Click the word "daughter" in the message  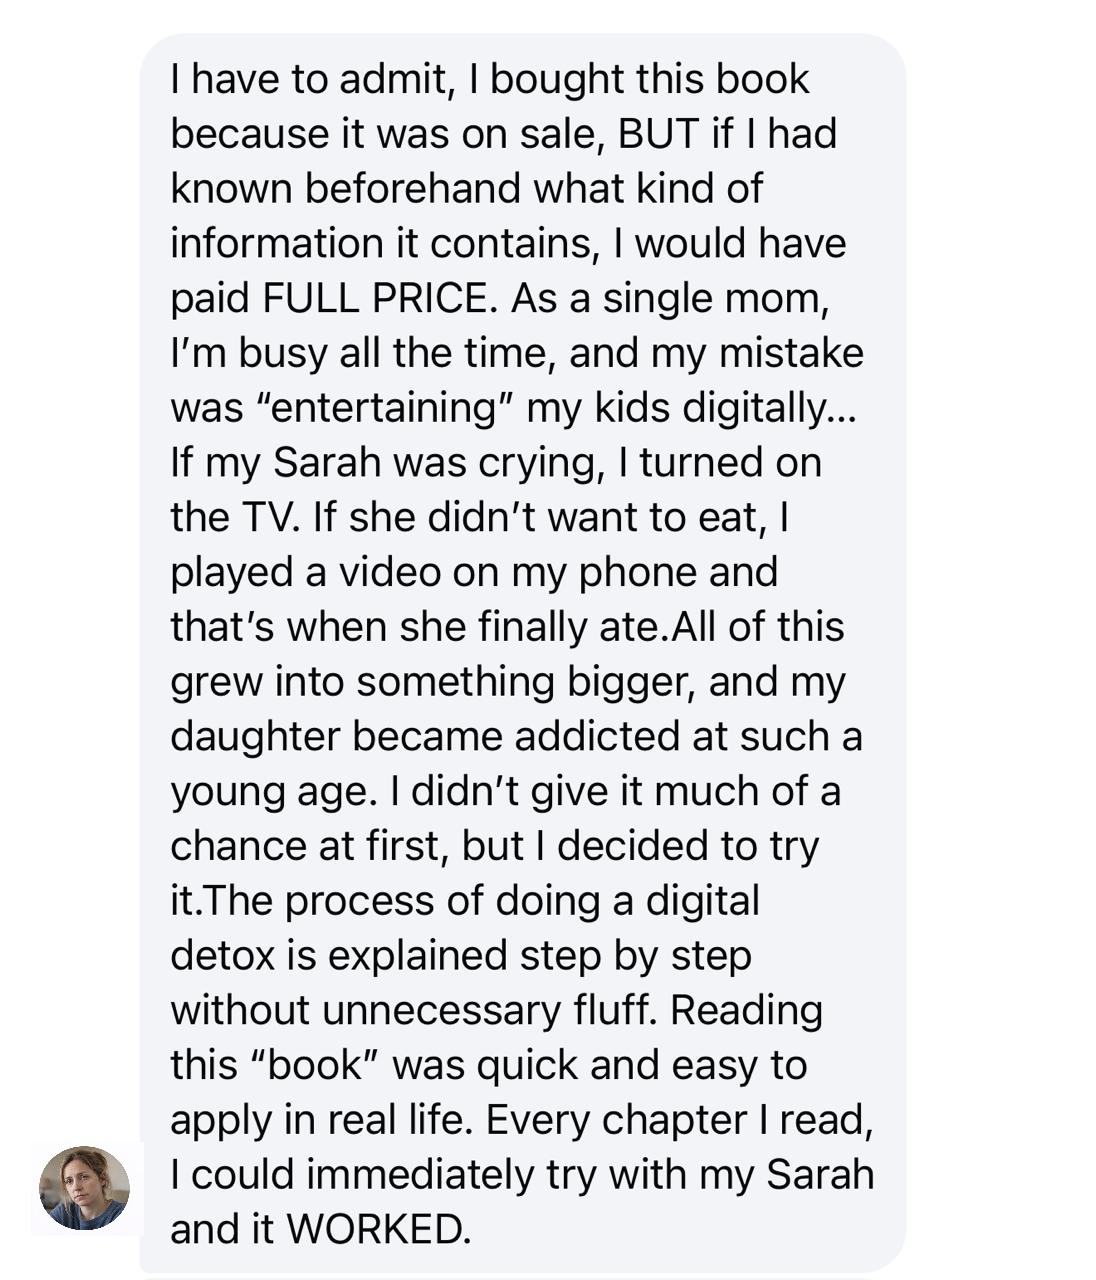(254, 736)
